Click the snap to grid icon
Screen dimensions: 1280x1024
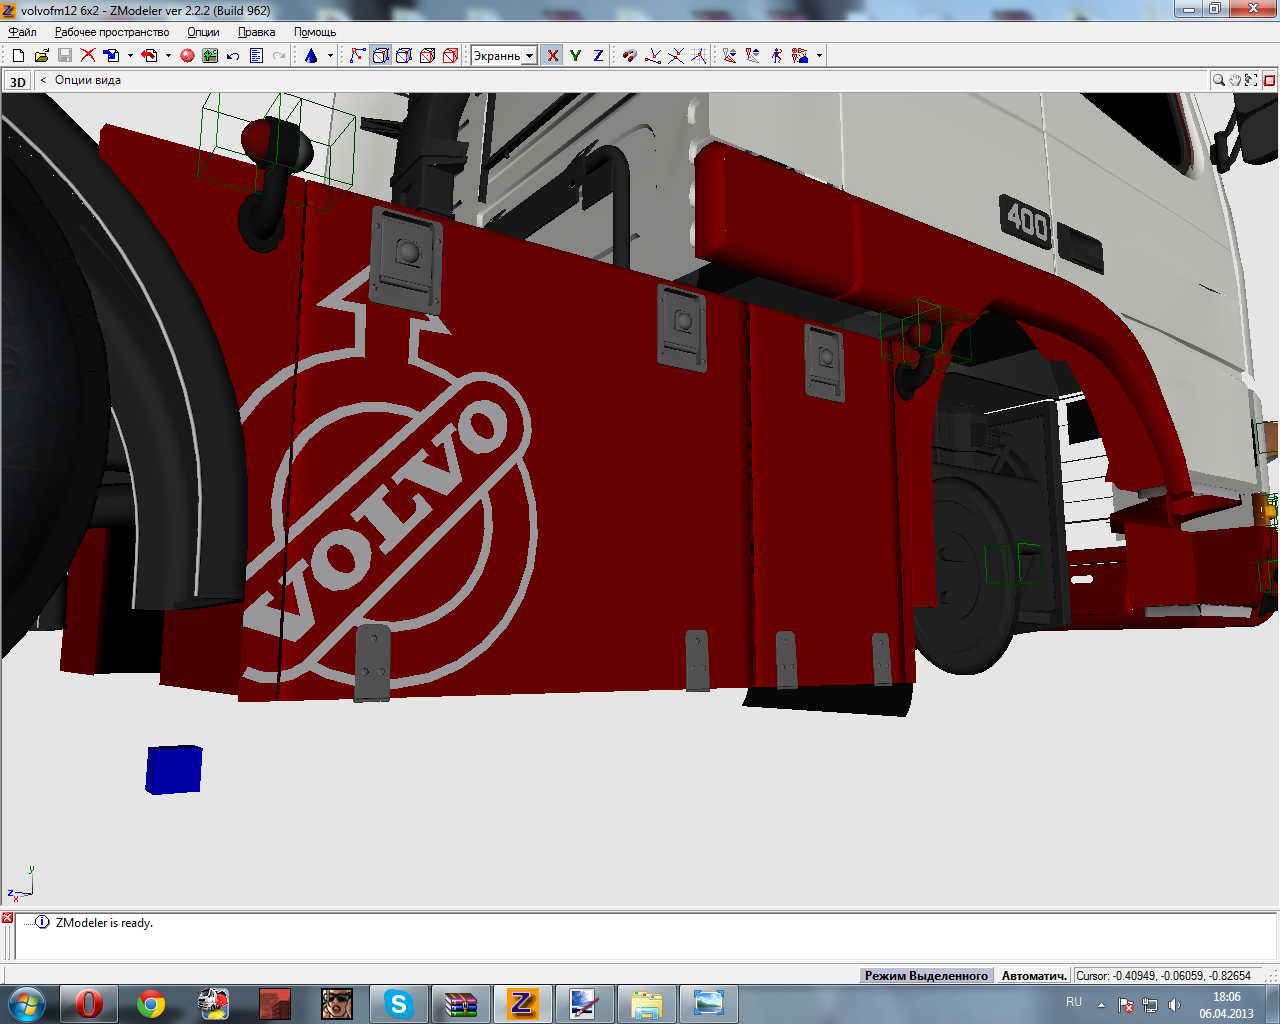click(699, 56)
